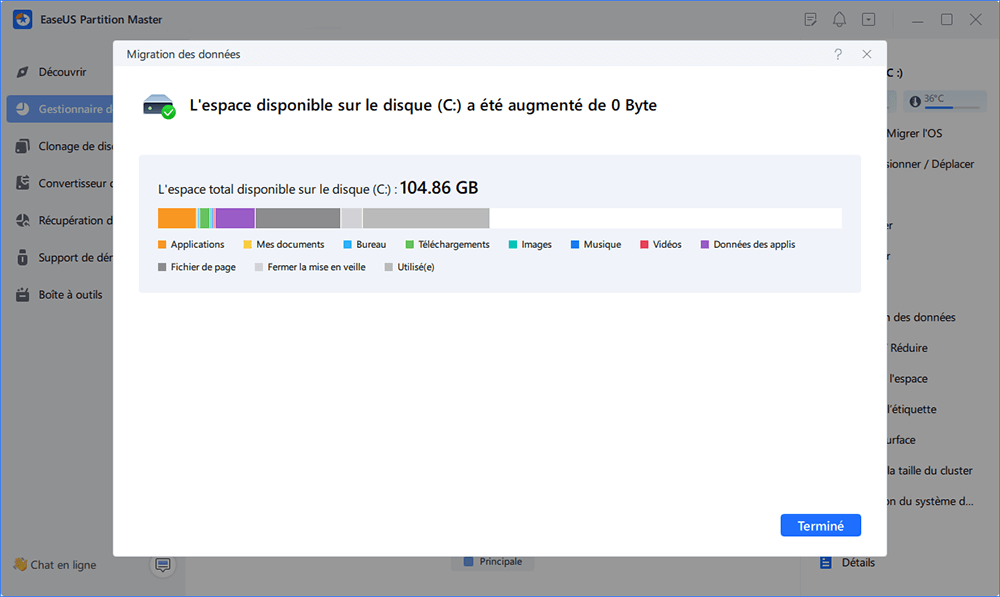Click the EaseUS Partition Master logo
This screenshot has height=597, width=1000.
(22, 20)
